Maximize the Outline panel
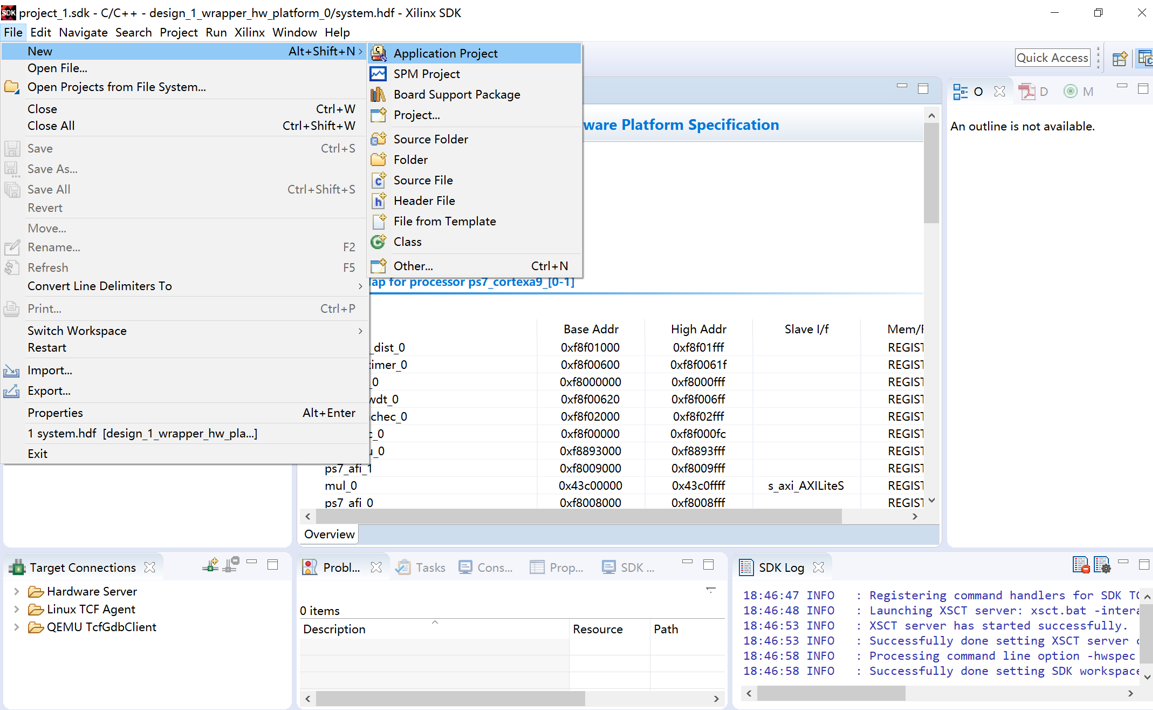The width and height of the screenshot is (1153, 710). (x=1143, y=88)
